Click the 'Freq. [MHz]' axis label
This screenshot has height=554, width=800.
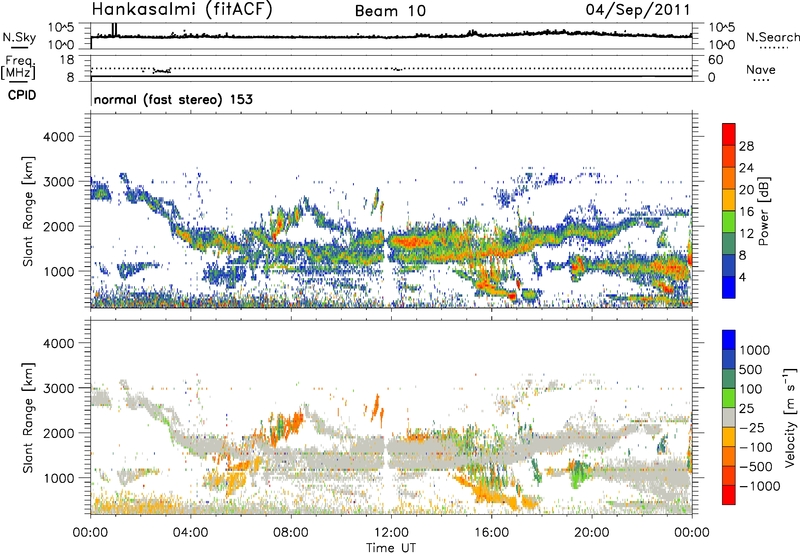click(18, 67)
